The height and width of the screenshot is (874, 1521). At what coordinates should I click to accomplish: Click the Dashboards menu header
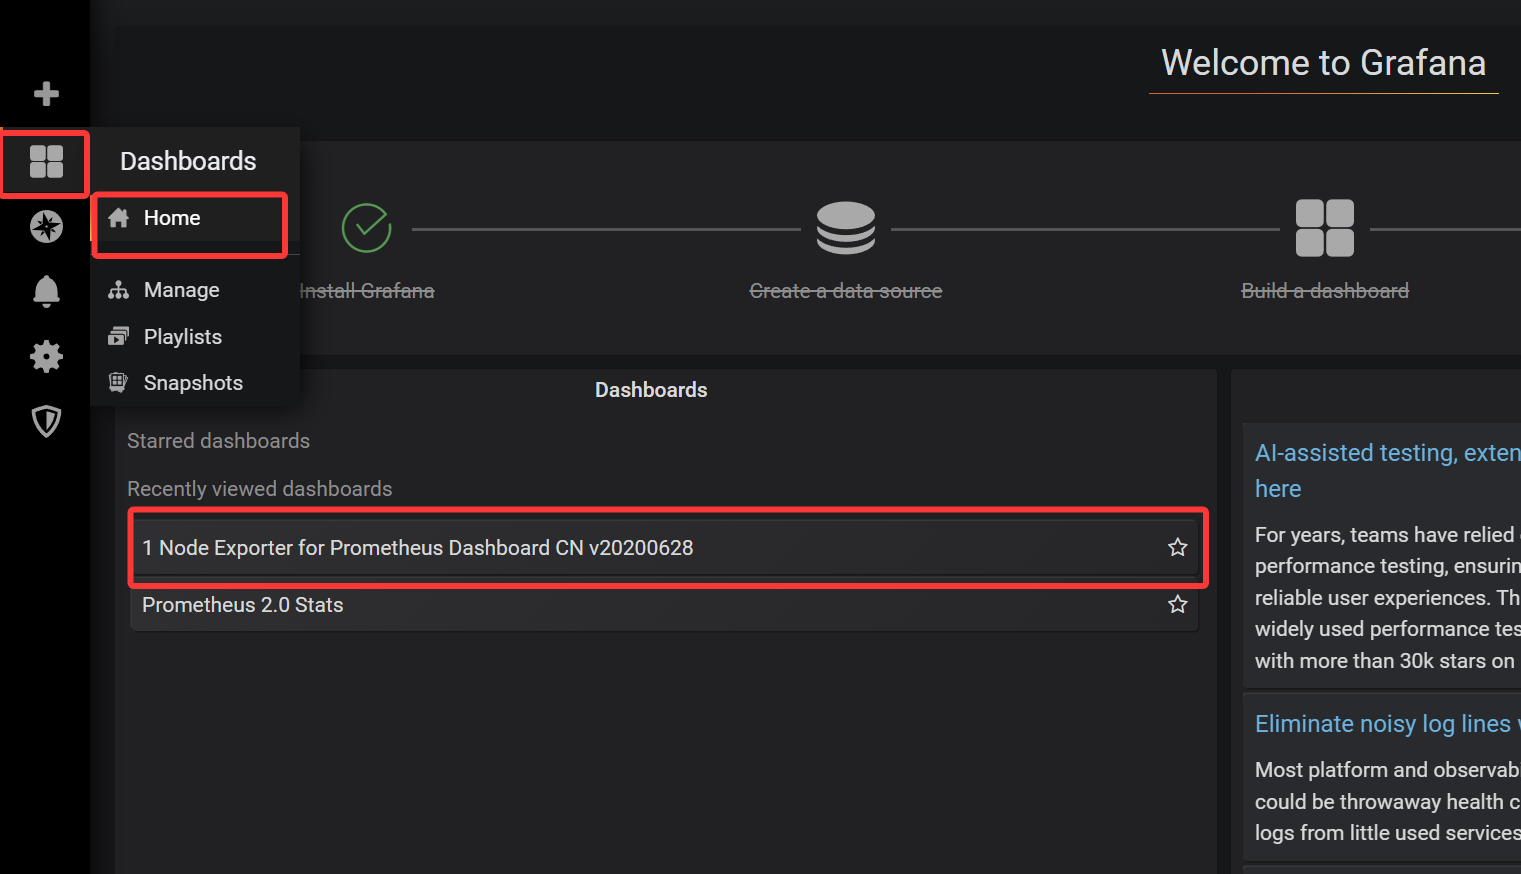[x=188, y=161]
